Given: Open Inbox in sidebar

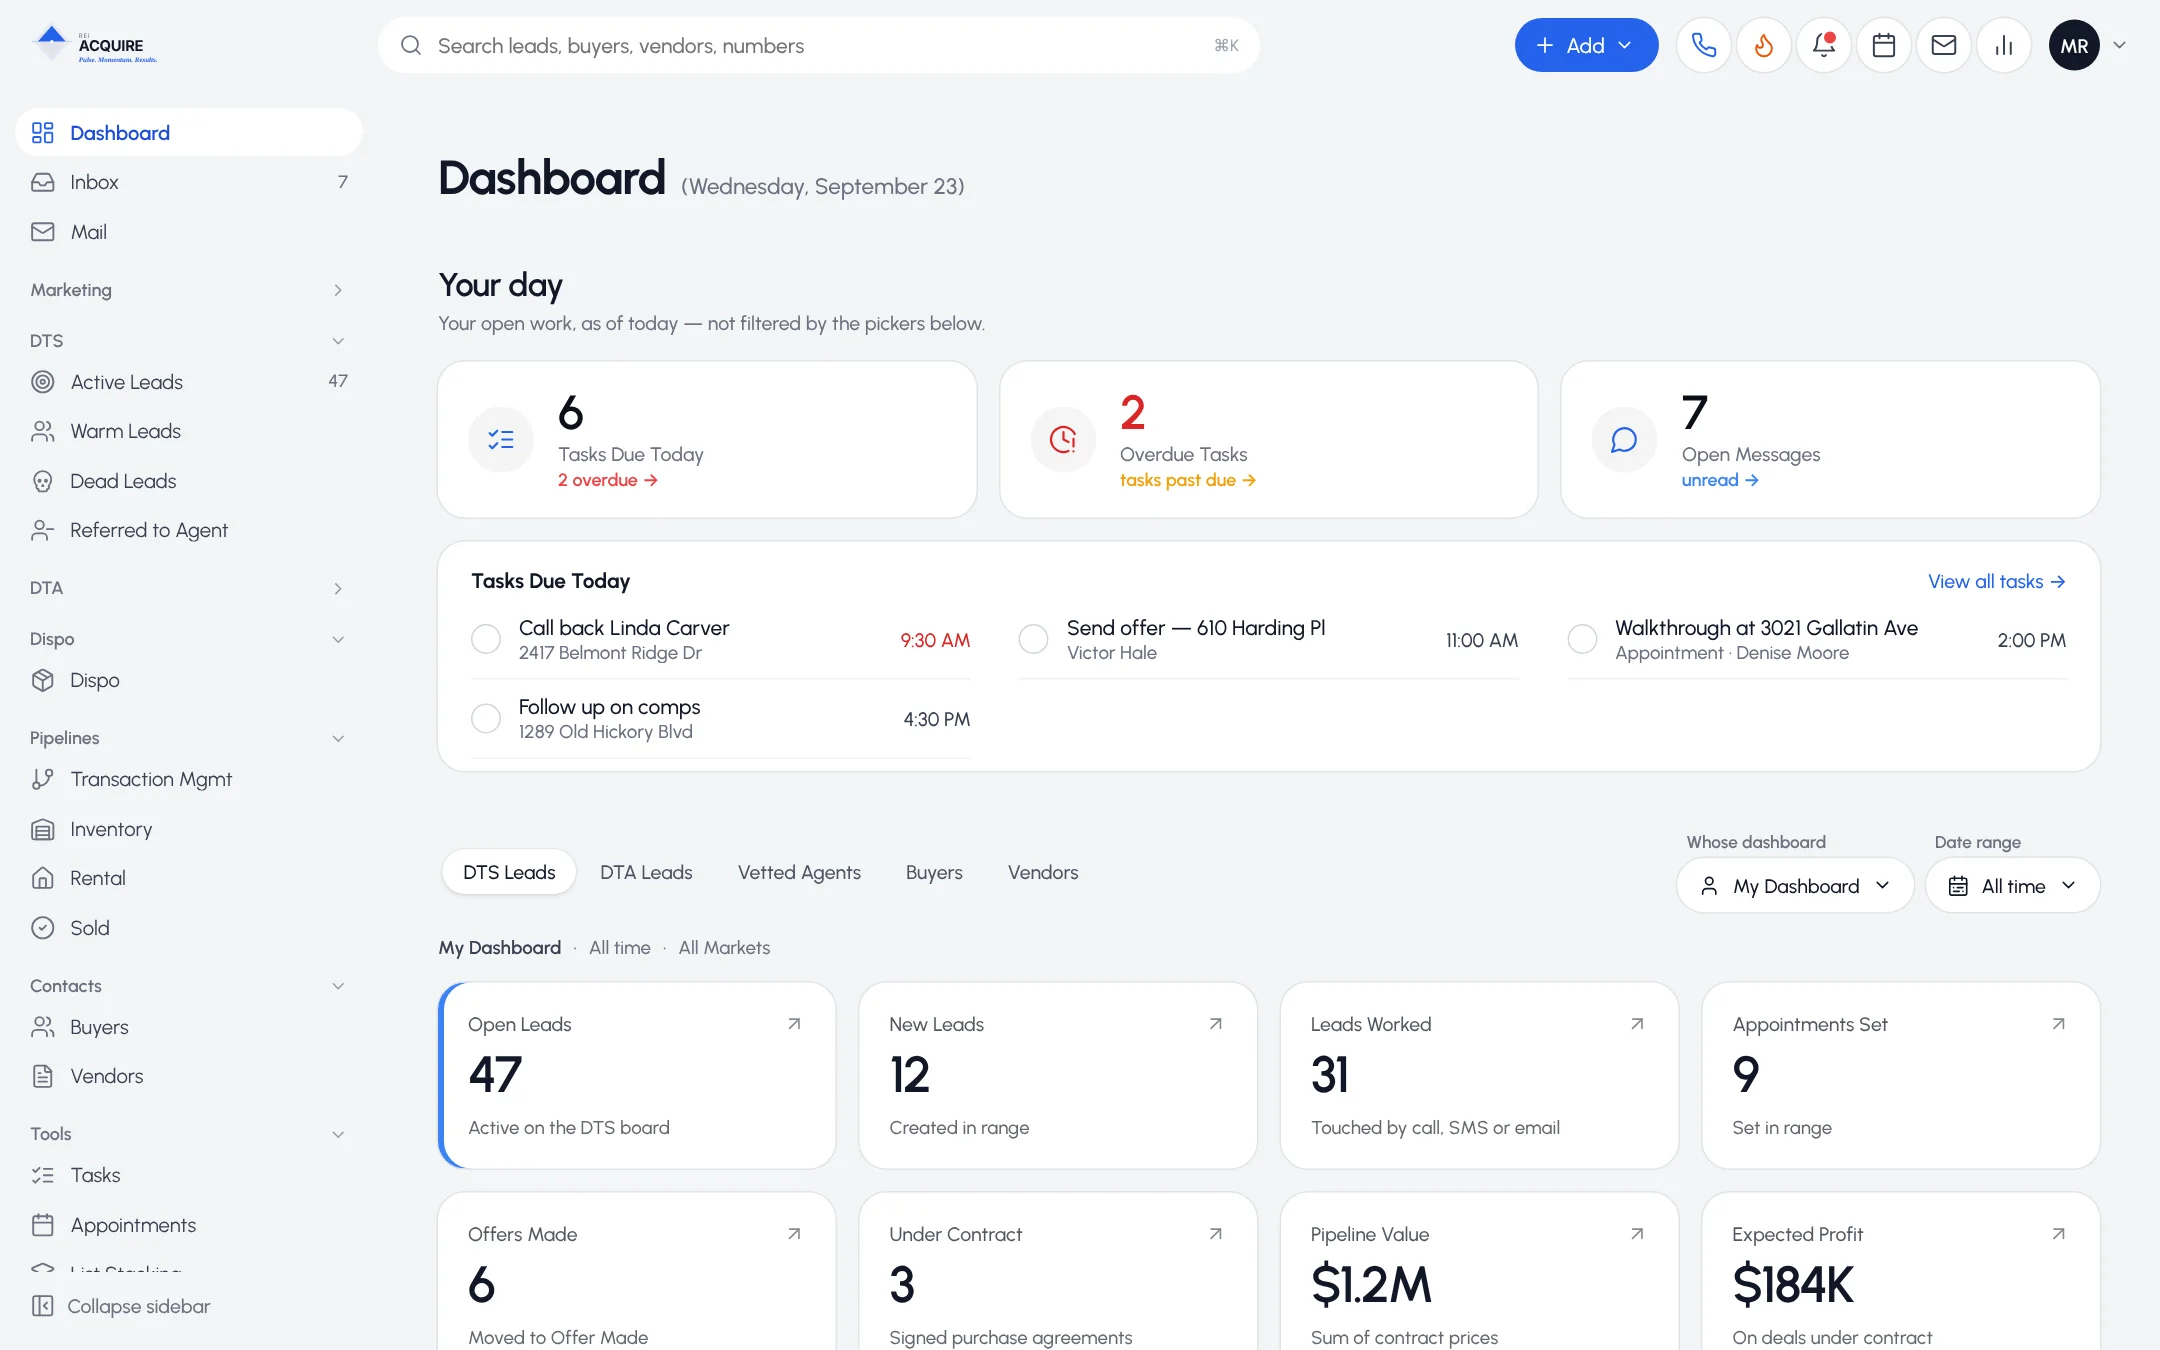Looking at the screenshot, I should coord(189,182).
